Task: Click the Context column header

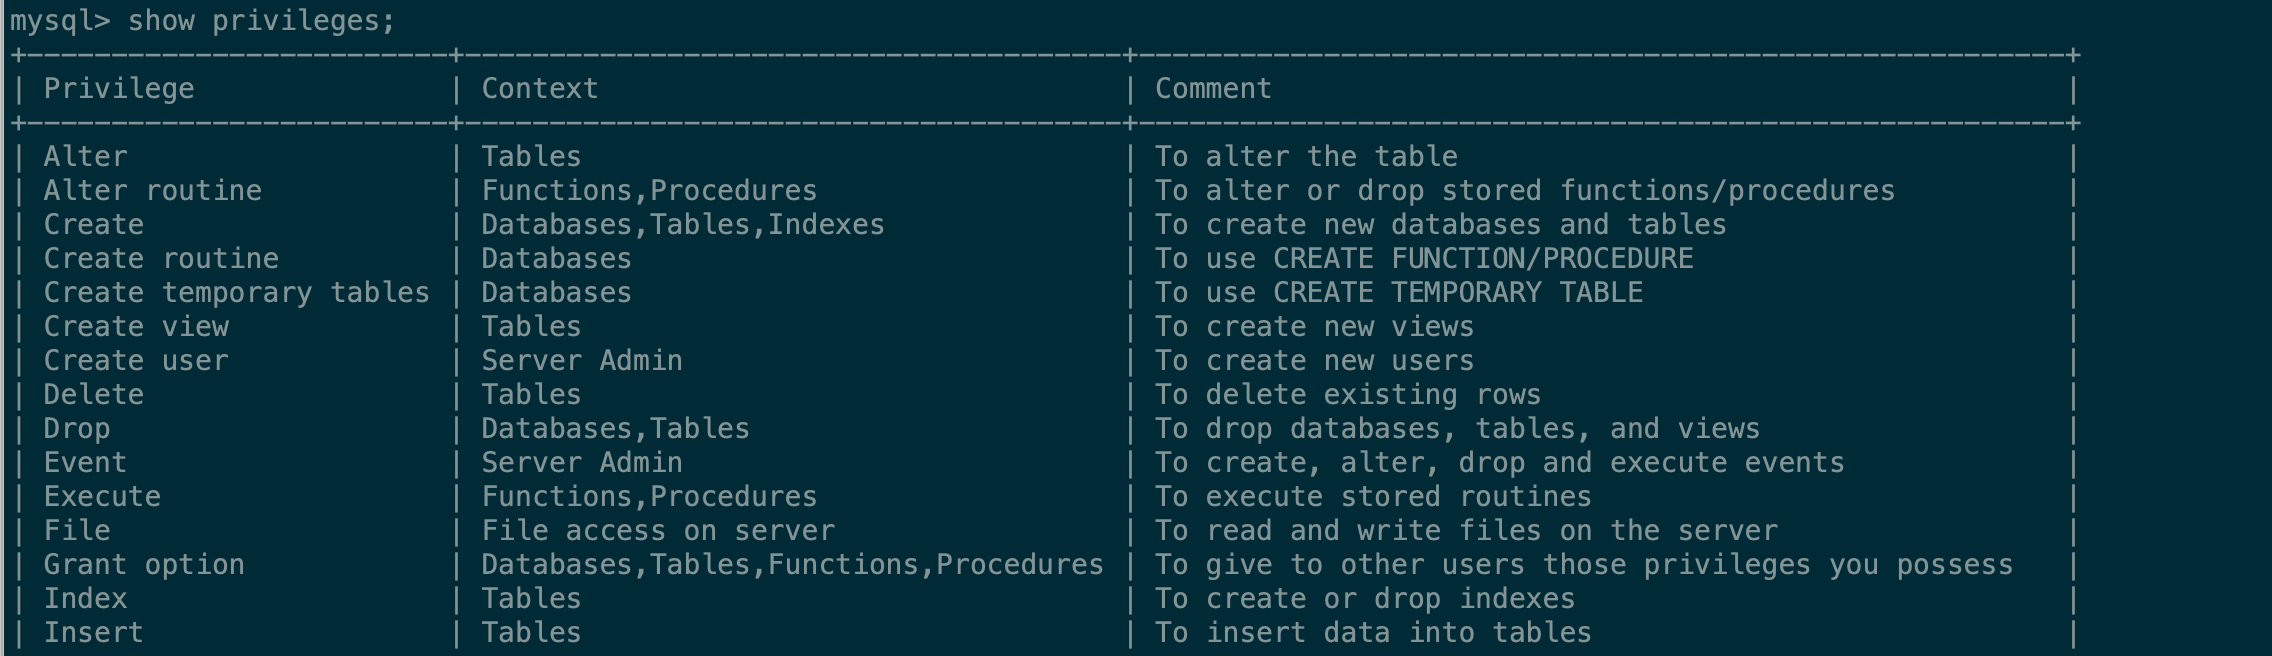Action: tap(539, 89)
